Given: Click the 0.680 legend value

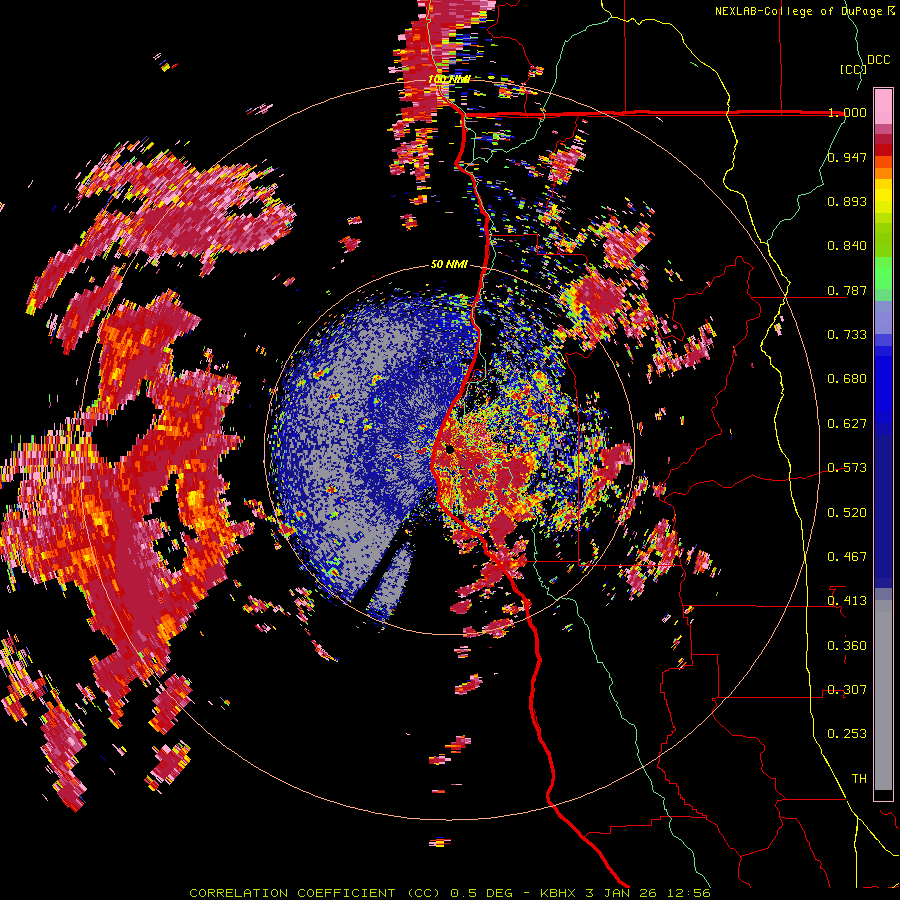Looking at the screenshot, I should (847, 379).
